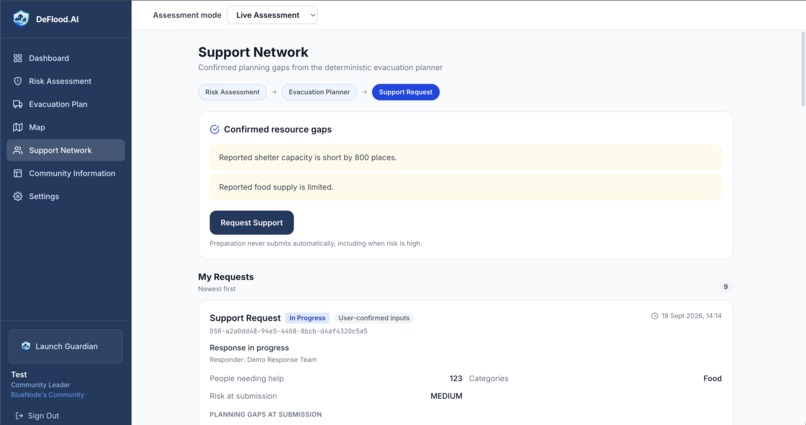Image resolution: width=806 pixels, height=425 pixels.
Task: Open Evacuation Plan from sidebar
Action: [x=66, y=104]
